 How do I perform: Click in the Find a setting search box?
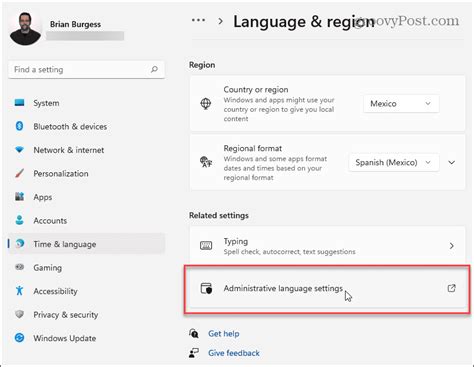coord(86,70)
